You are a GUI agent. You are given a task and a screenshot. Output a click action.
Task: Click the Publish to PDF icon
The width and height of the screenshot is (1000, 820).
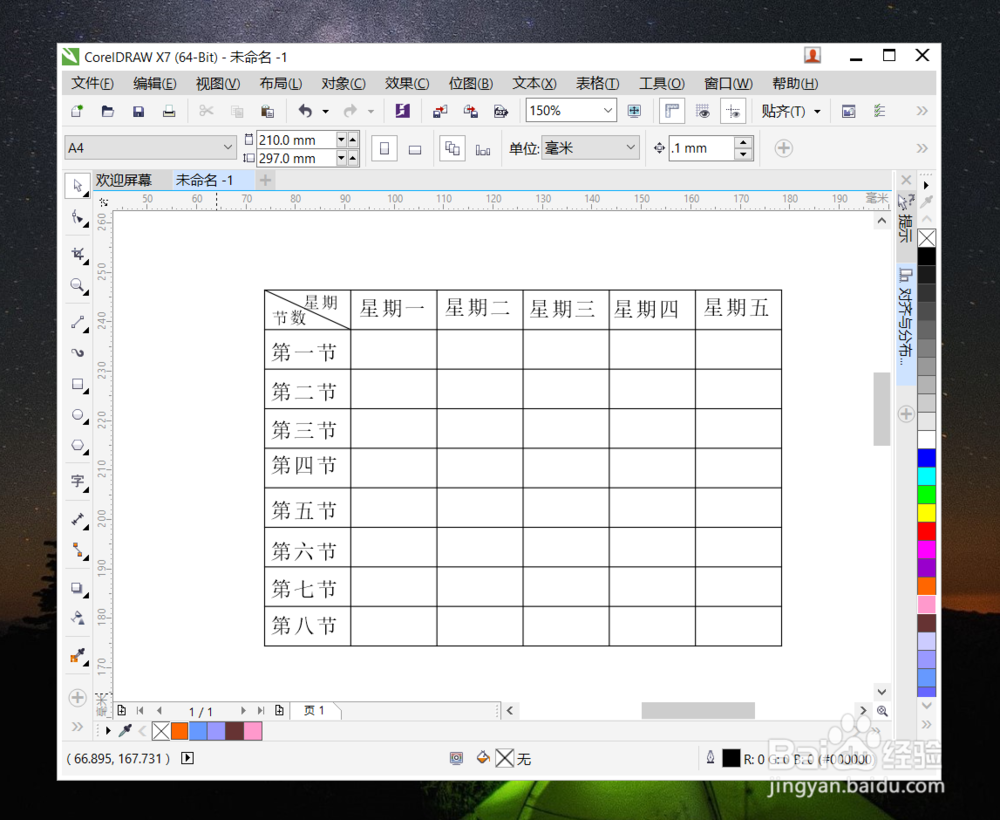[x=501, y=111]
